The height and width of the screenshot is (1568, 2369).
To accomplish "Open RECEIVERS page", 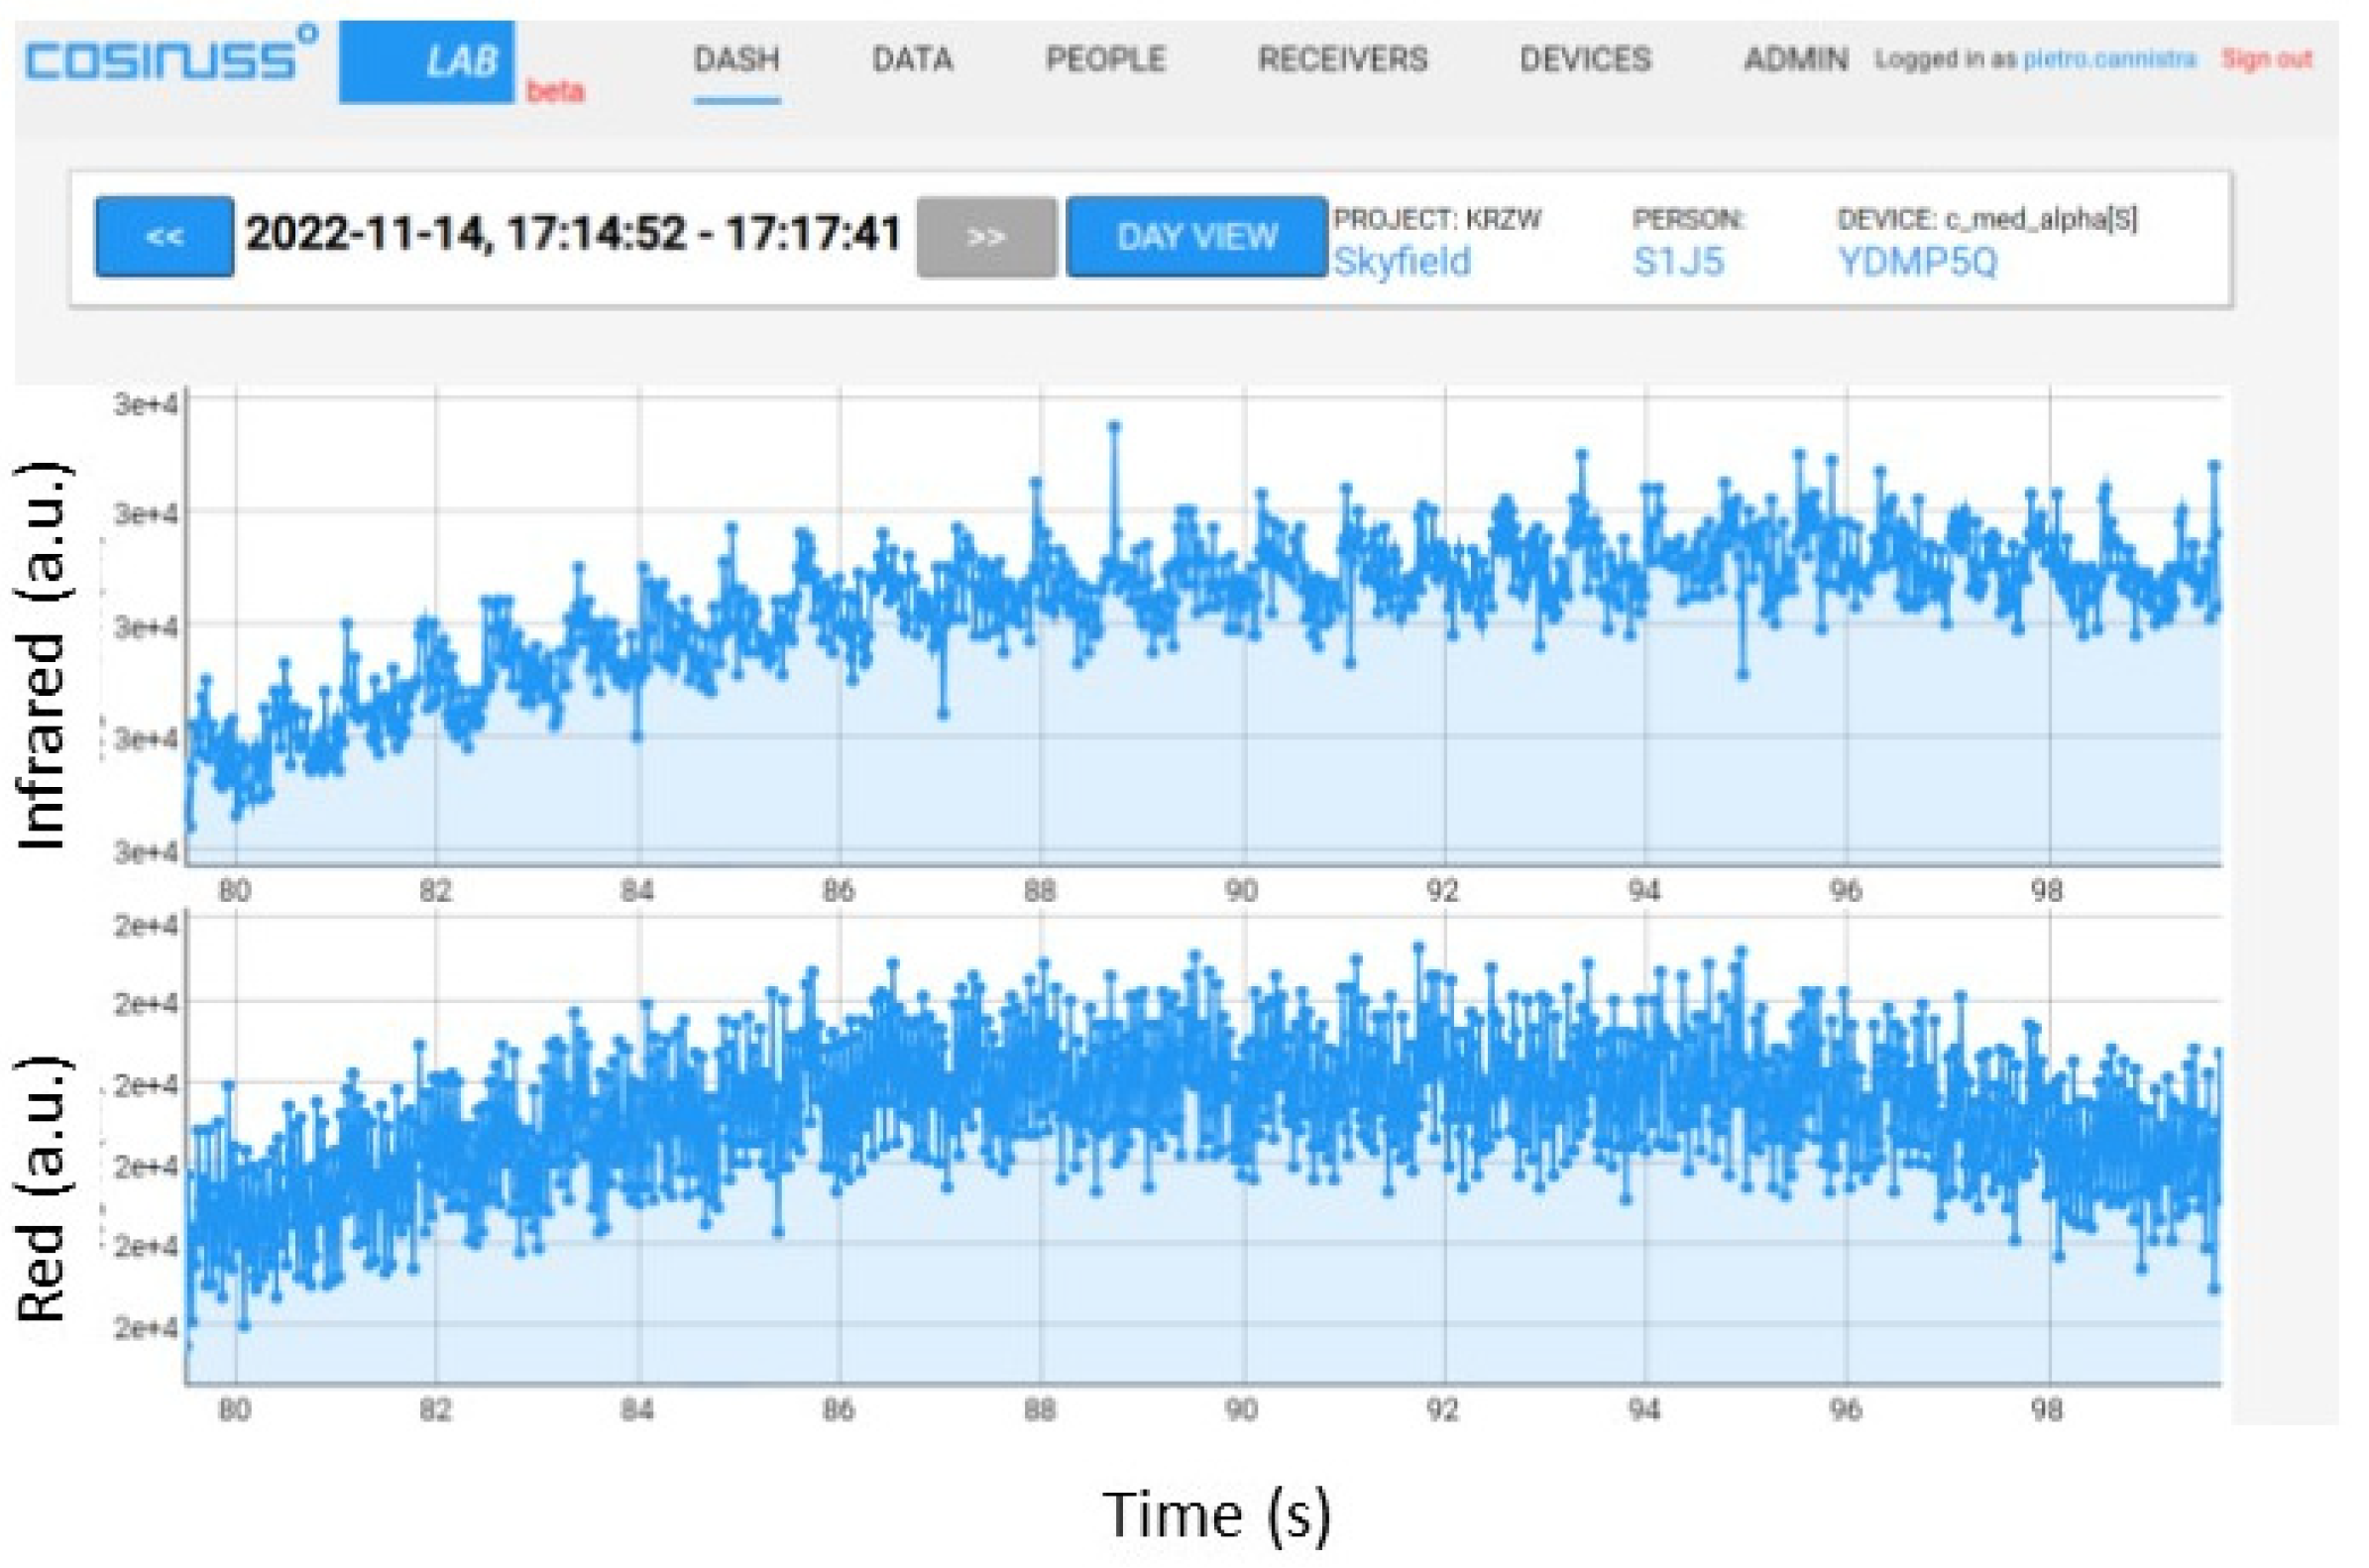I will [x=1343, y=60].
